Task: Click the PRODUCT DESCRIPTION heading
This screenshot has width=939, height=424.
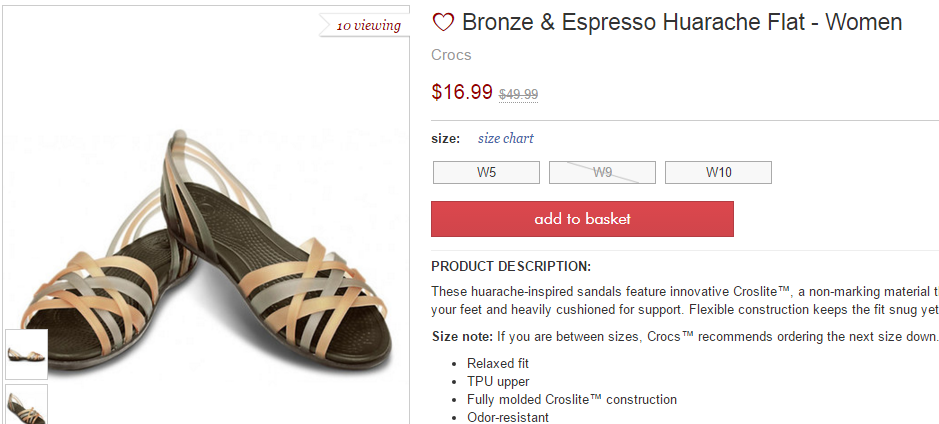Action: (x=511, y=266)
